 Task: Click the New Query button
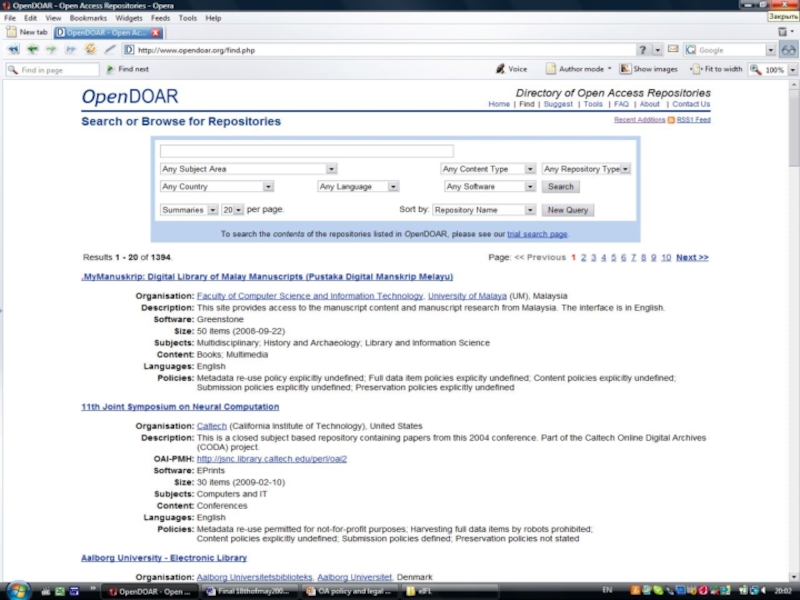567,210
